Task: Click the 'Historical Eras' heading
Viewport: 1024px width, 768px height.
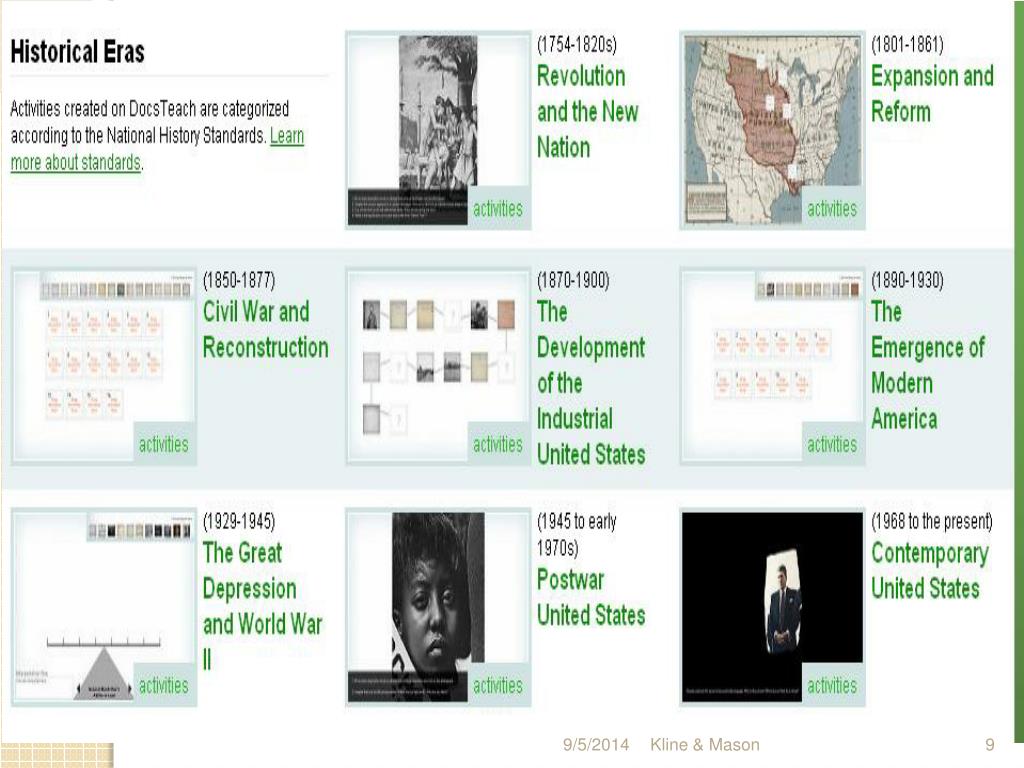Action: 77,52
